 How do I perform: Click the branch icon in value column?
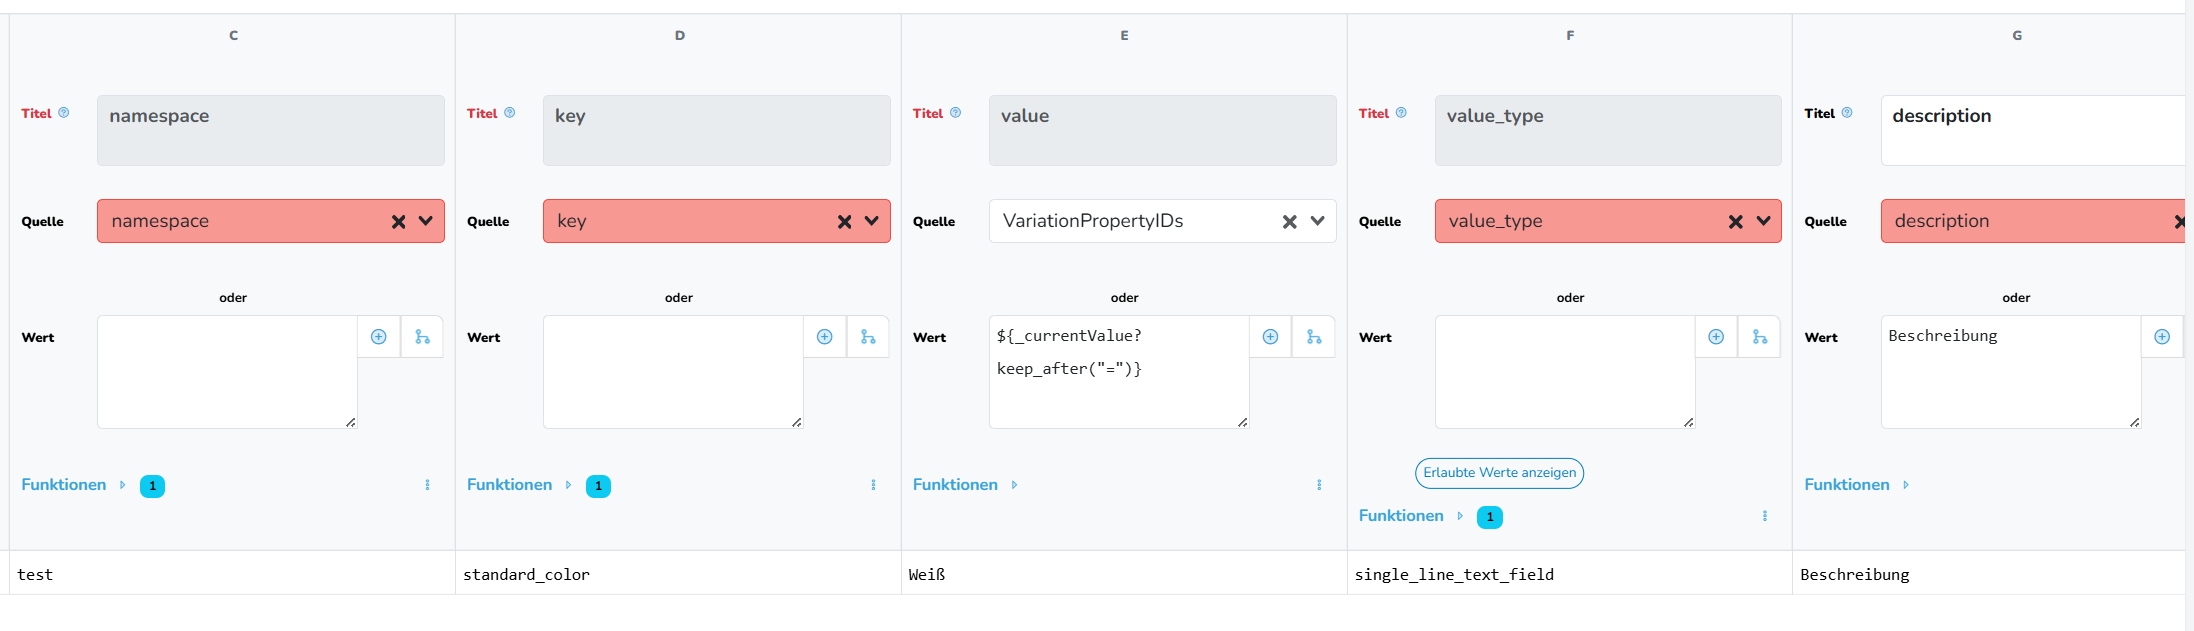[x=1314, y=337]
